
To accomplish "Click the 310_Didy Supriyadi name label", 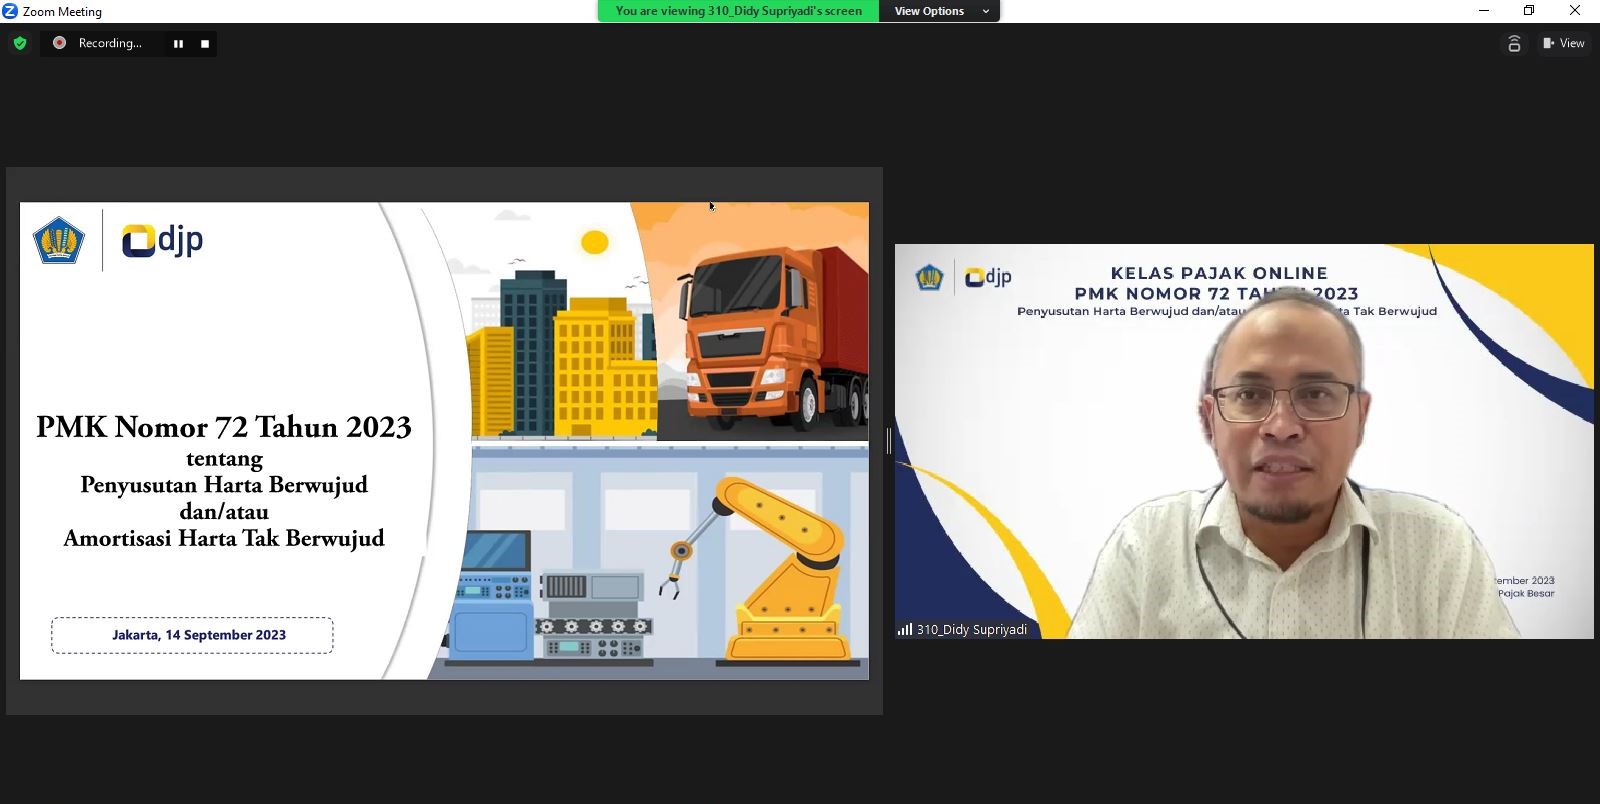I will click(971, 629).
